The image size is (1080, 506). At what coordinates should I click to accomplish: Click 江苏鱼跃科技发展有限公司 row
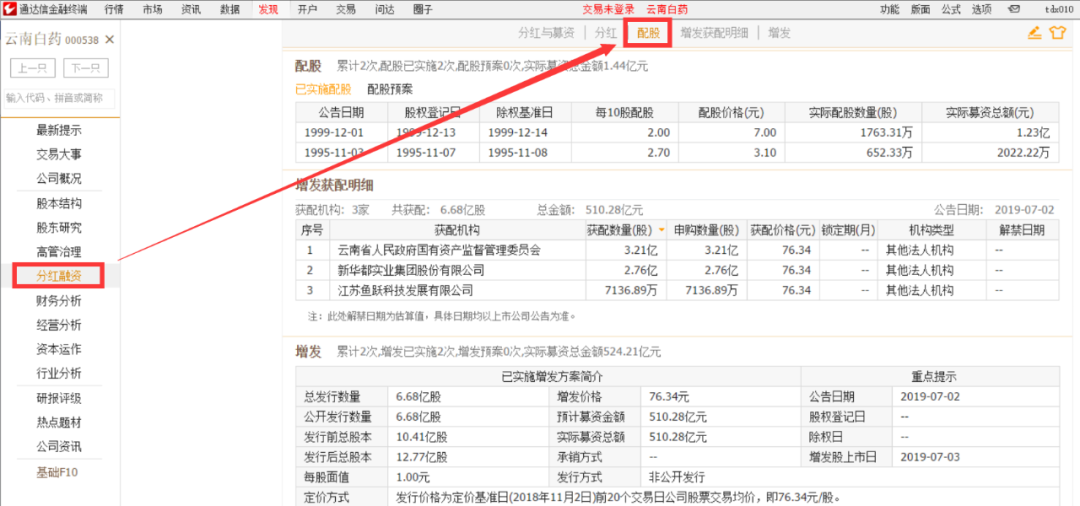[676, 290]
